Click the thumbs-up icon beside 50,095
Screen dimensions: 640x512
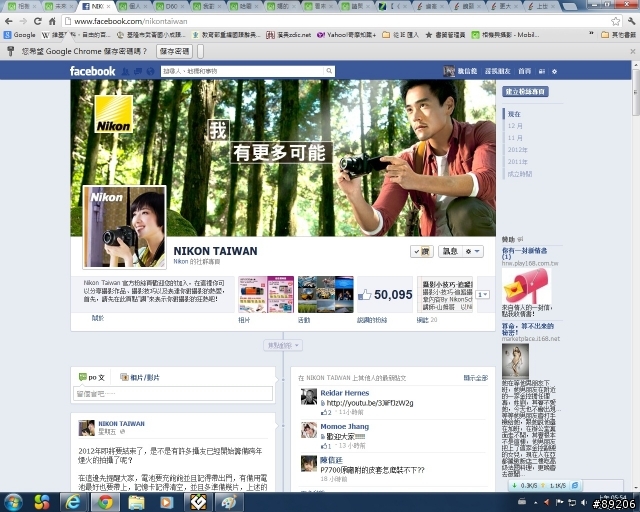coord(364,295)
